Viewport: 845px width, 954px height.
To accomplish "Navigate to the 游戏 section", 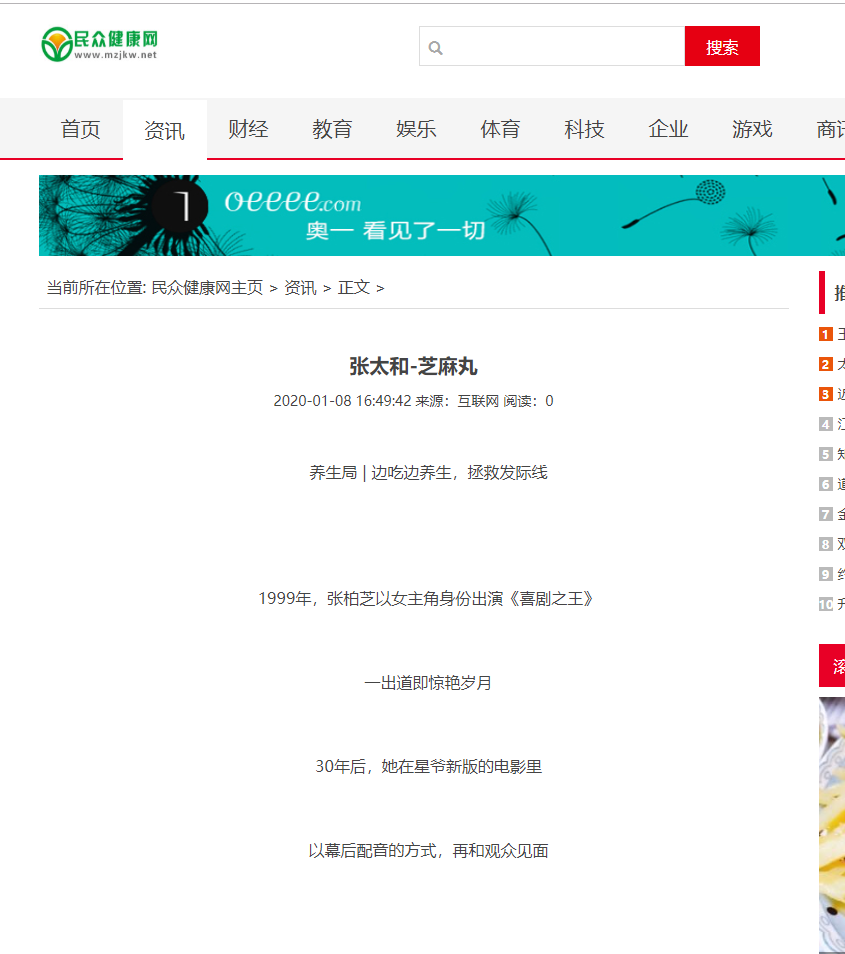I will [x=752, y=129].
